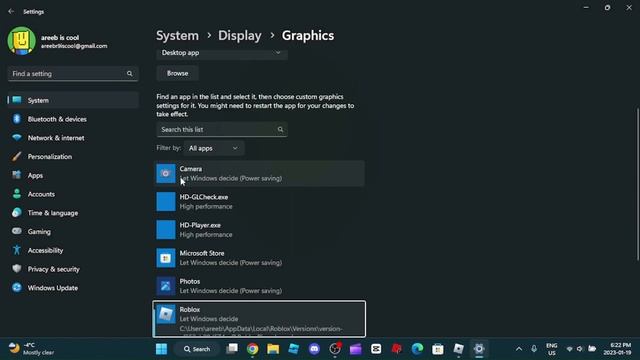The image size is (640, 360).
Task: Open Accounts settings
Action: tap(73, 194)
